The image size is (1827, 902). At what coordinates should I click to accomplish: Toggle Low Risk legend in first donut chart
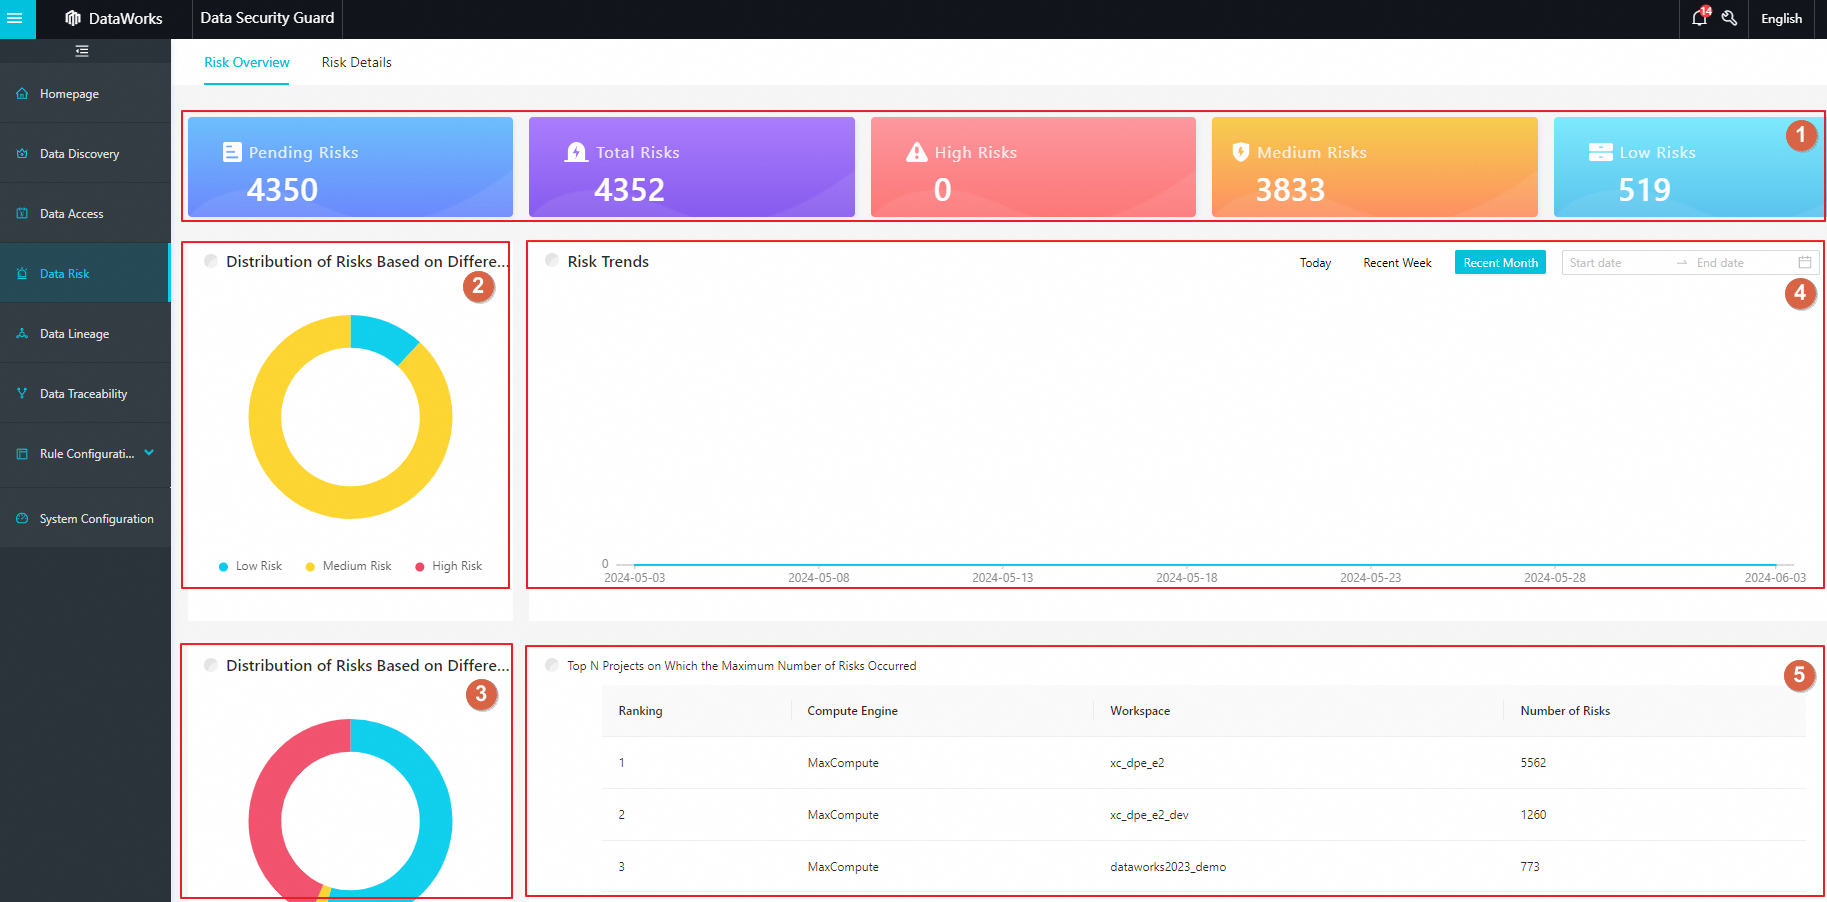pos(250,566)
